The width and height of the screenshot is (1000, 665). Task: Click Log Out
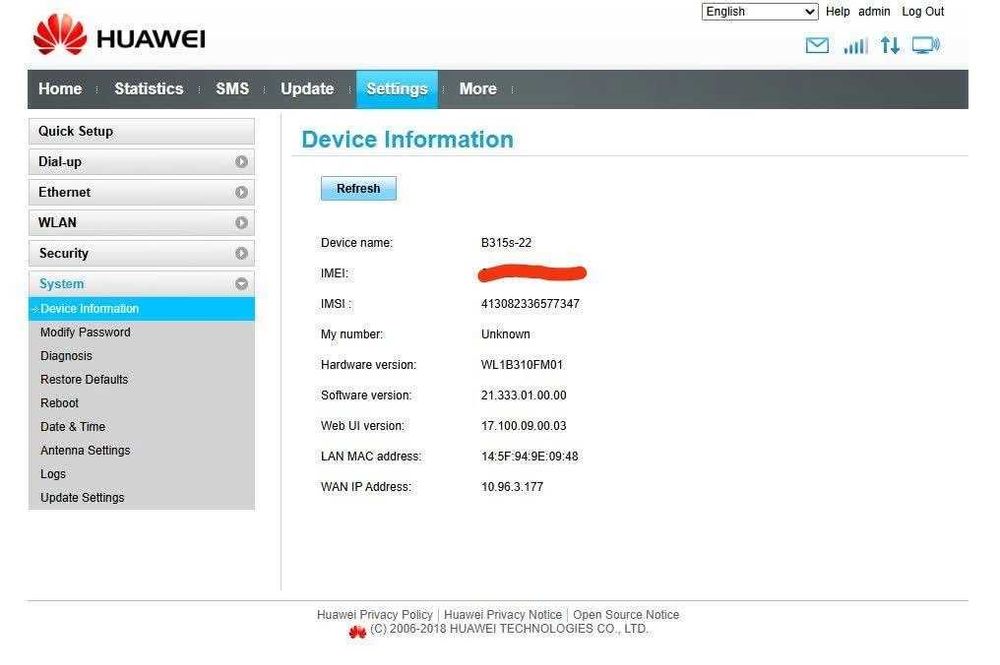[x=922, y=11]
